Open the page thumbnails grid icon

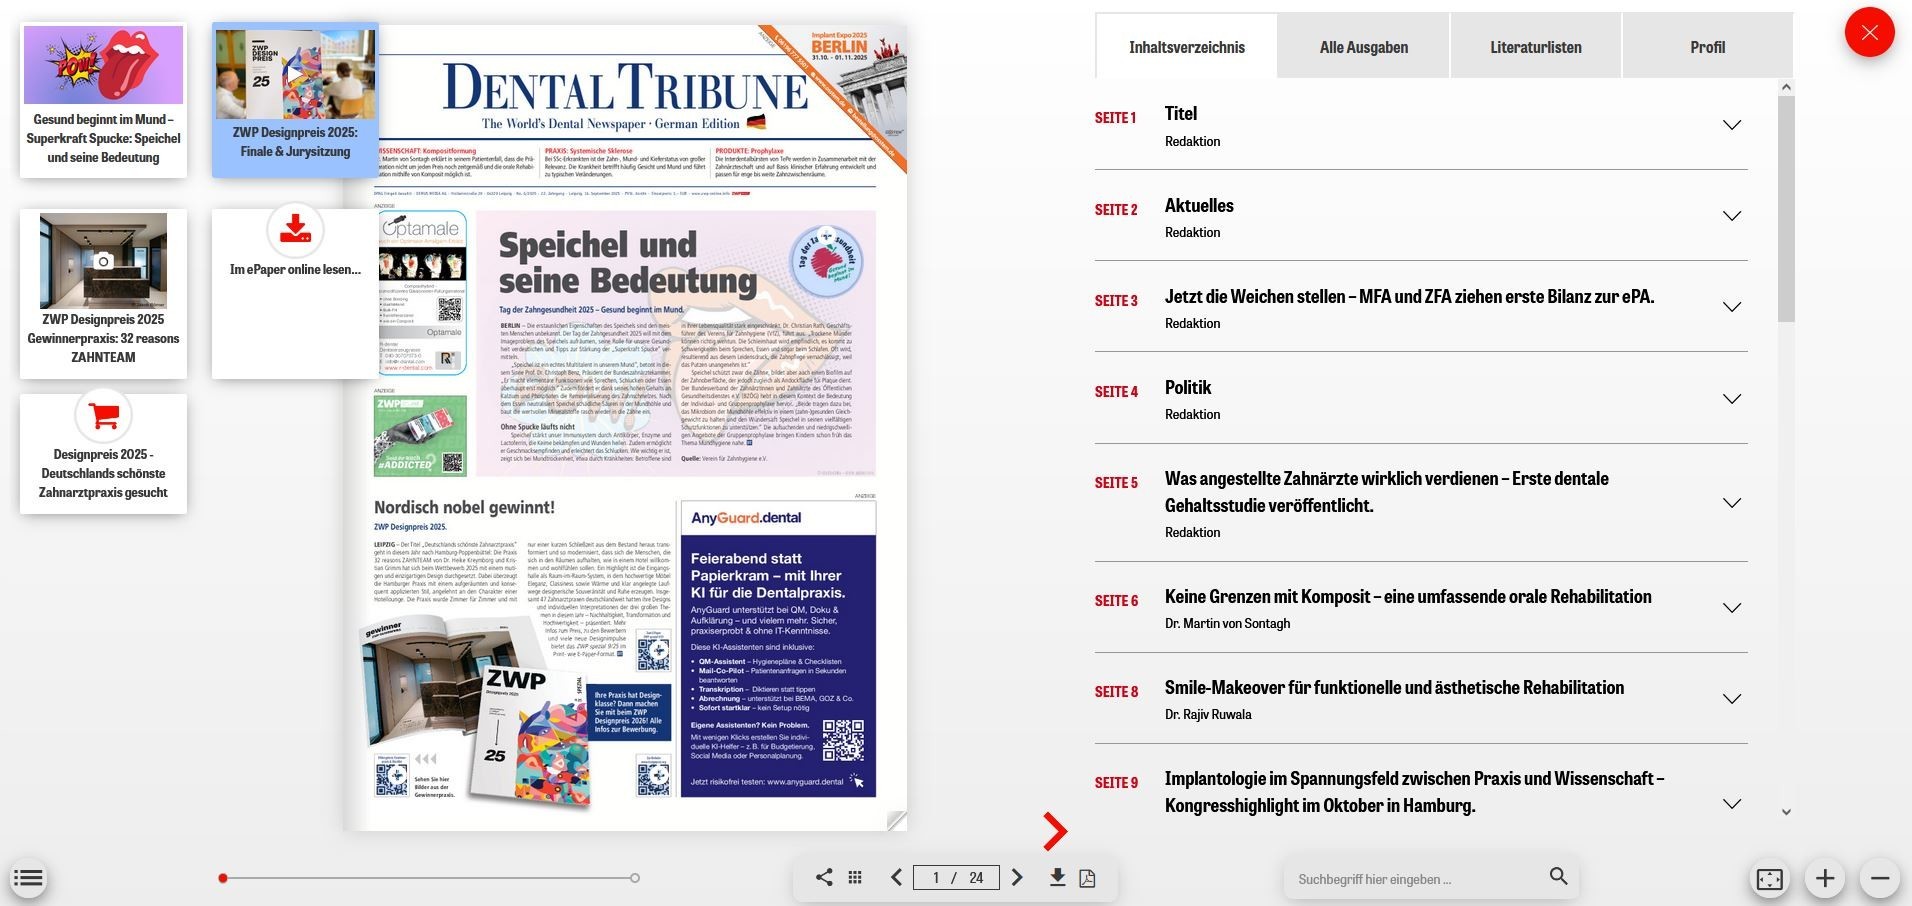click(x=855, y=877)
